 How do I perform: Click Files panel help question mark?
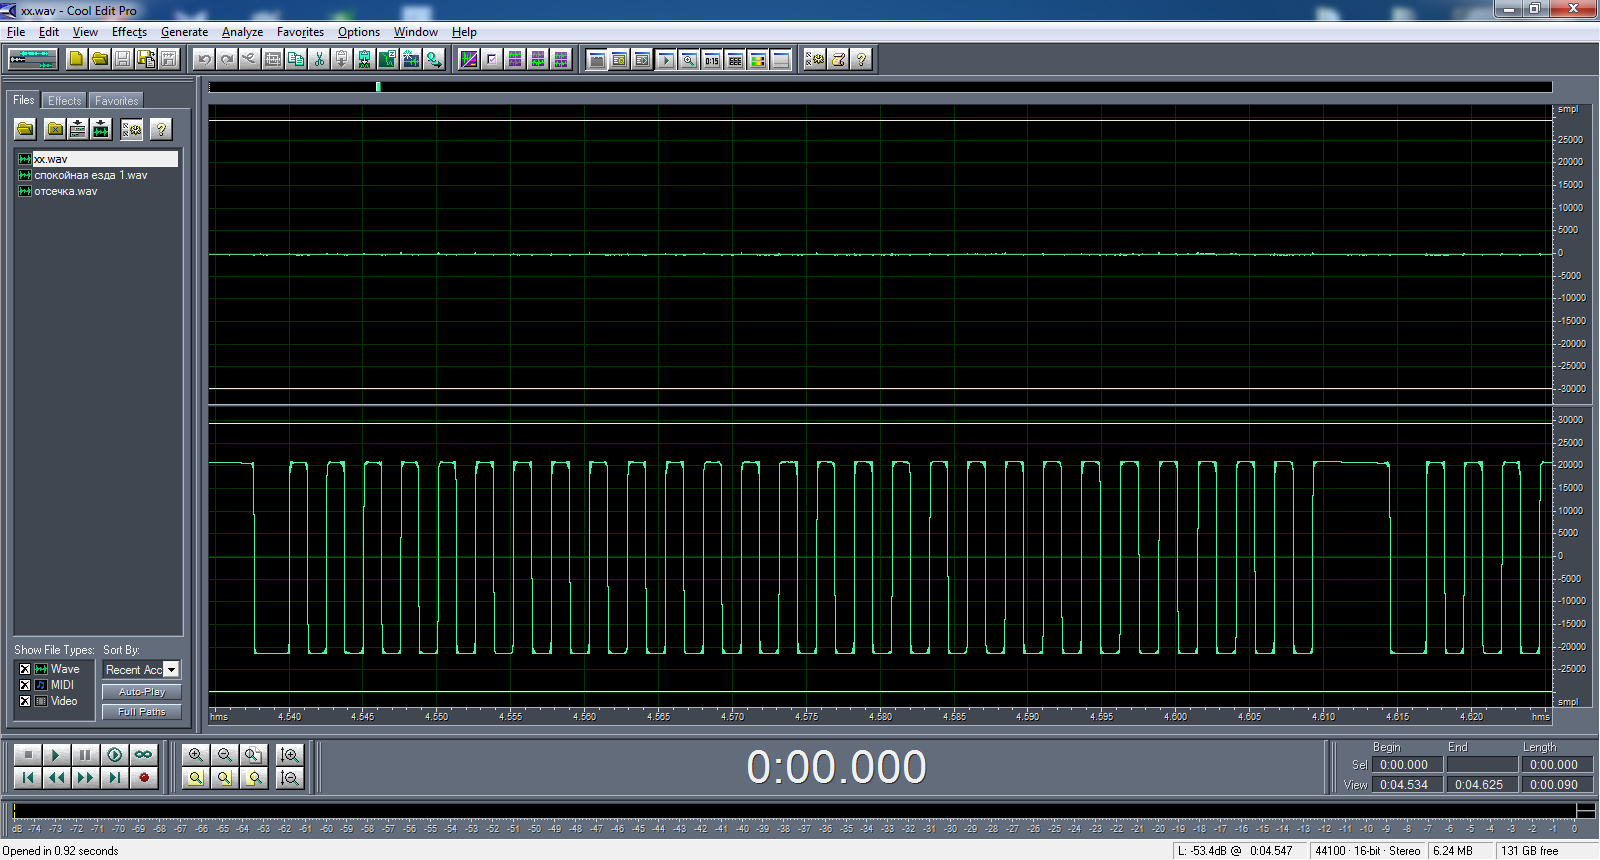161,129
